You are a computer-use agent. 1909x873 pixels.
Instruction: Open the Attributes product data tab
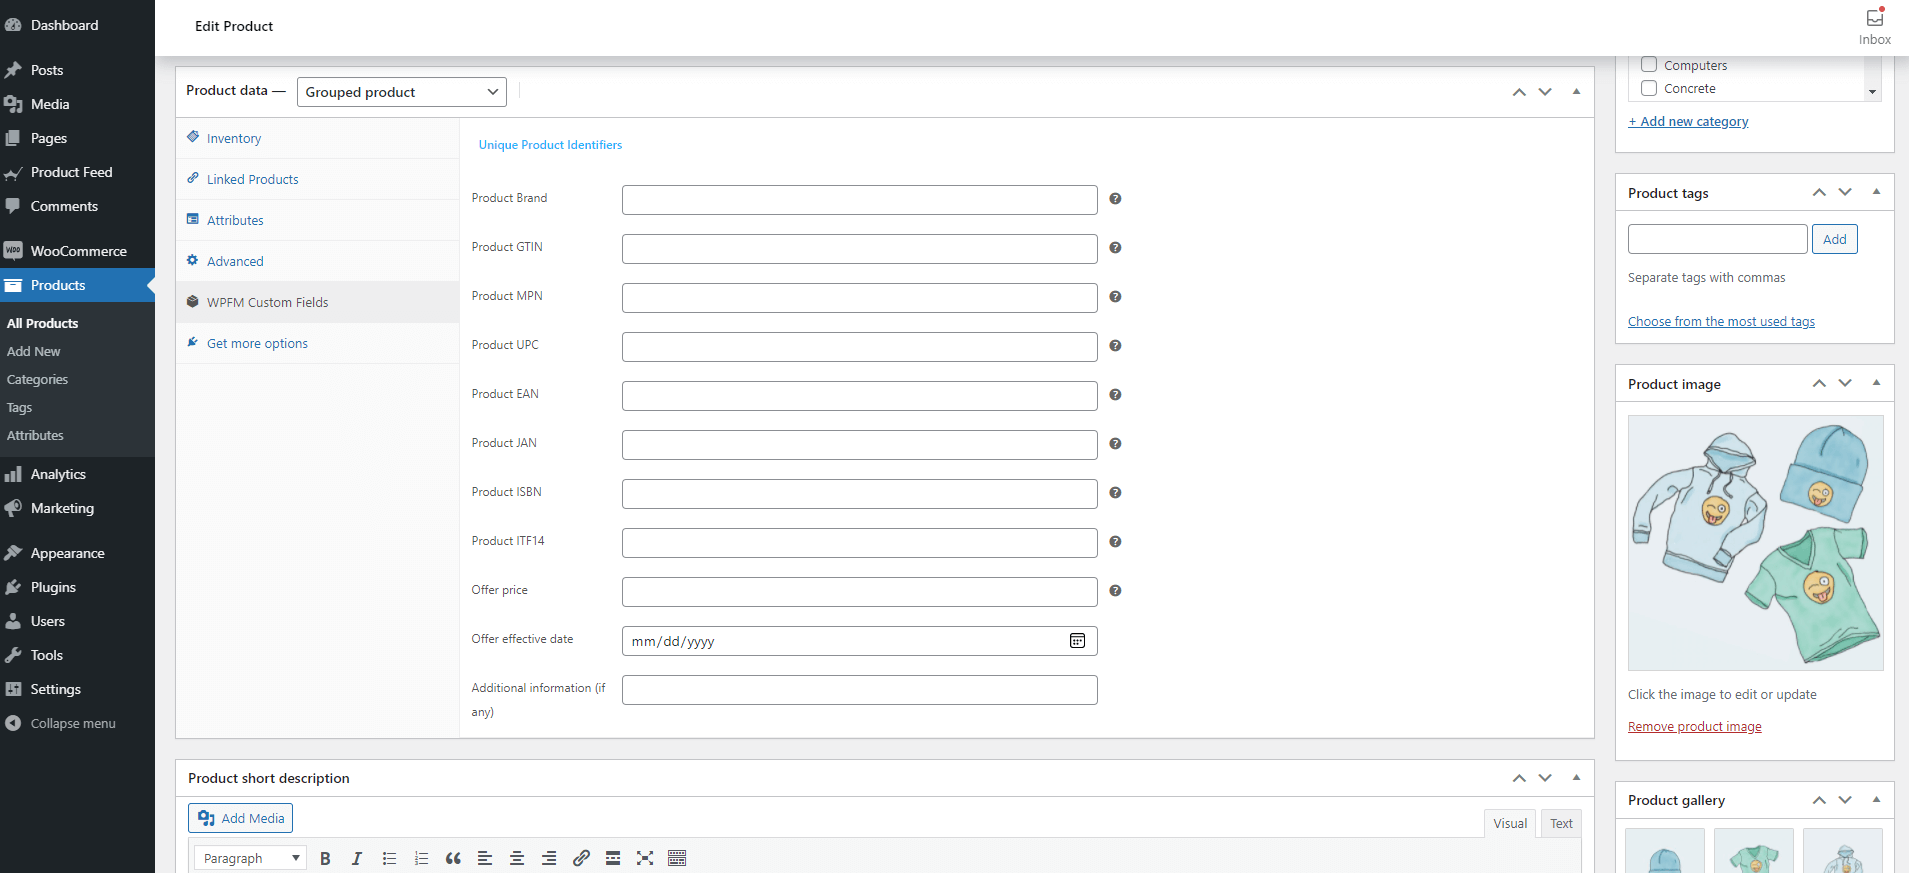[x=318, y=220]
